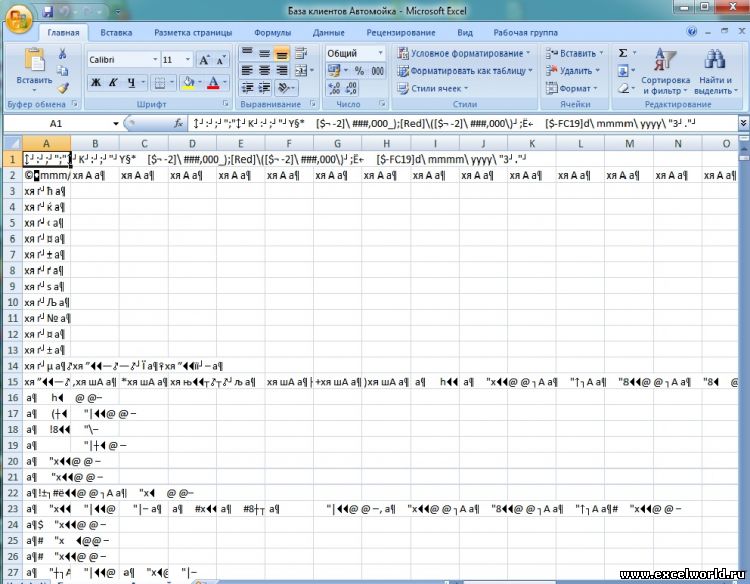Click Select All corner triangle

13,143
